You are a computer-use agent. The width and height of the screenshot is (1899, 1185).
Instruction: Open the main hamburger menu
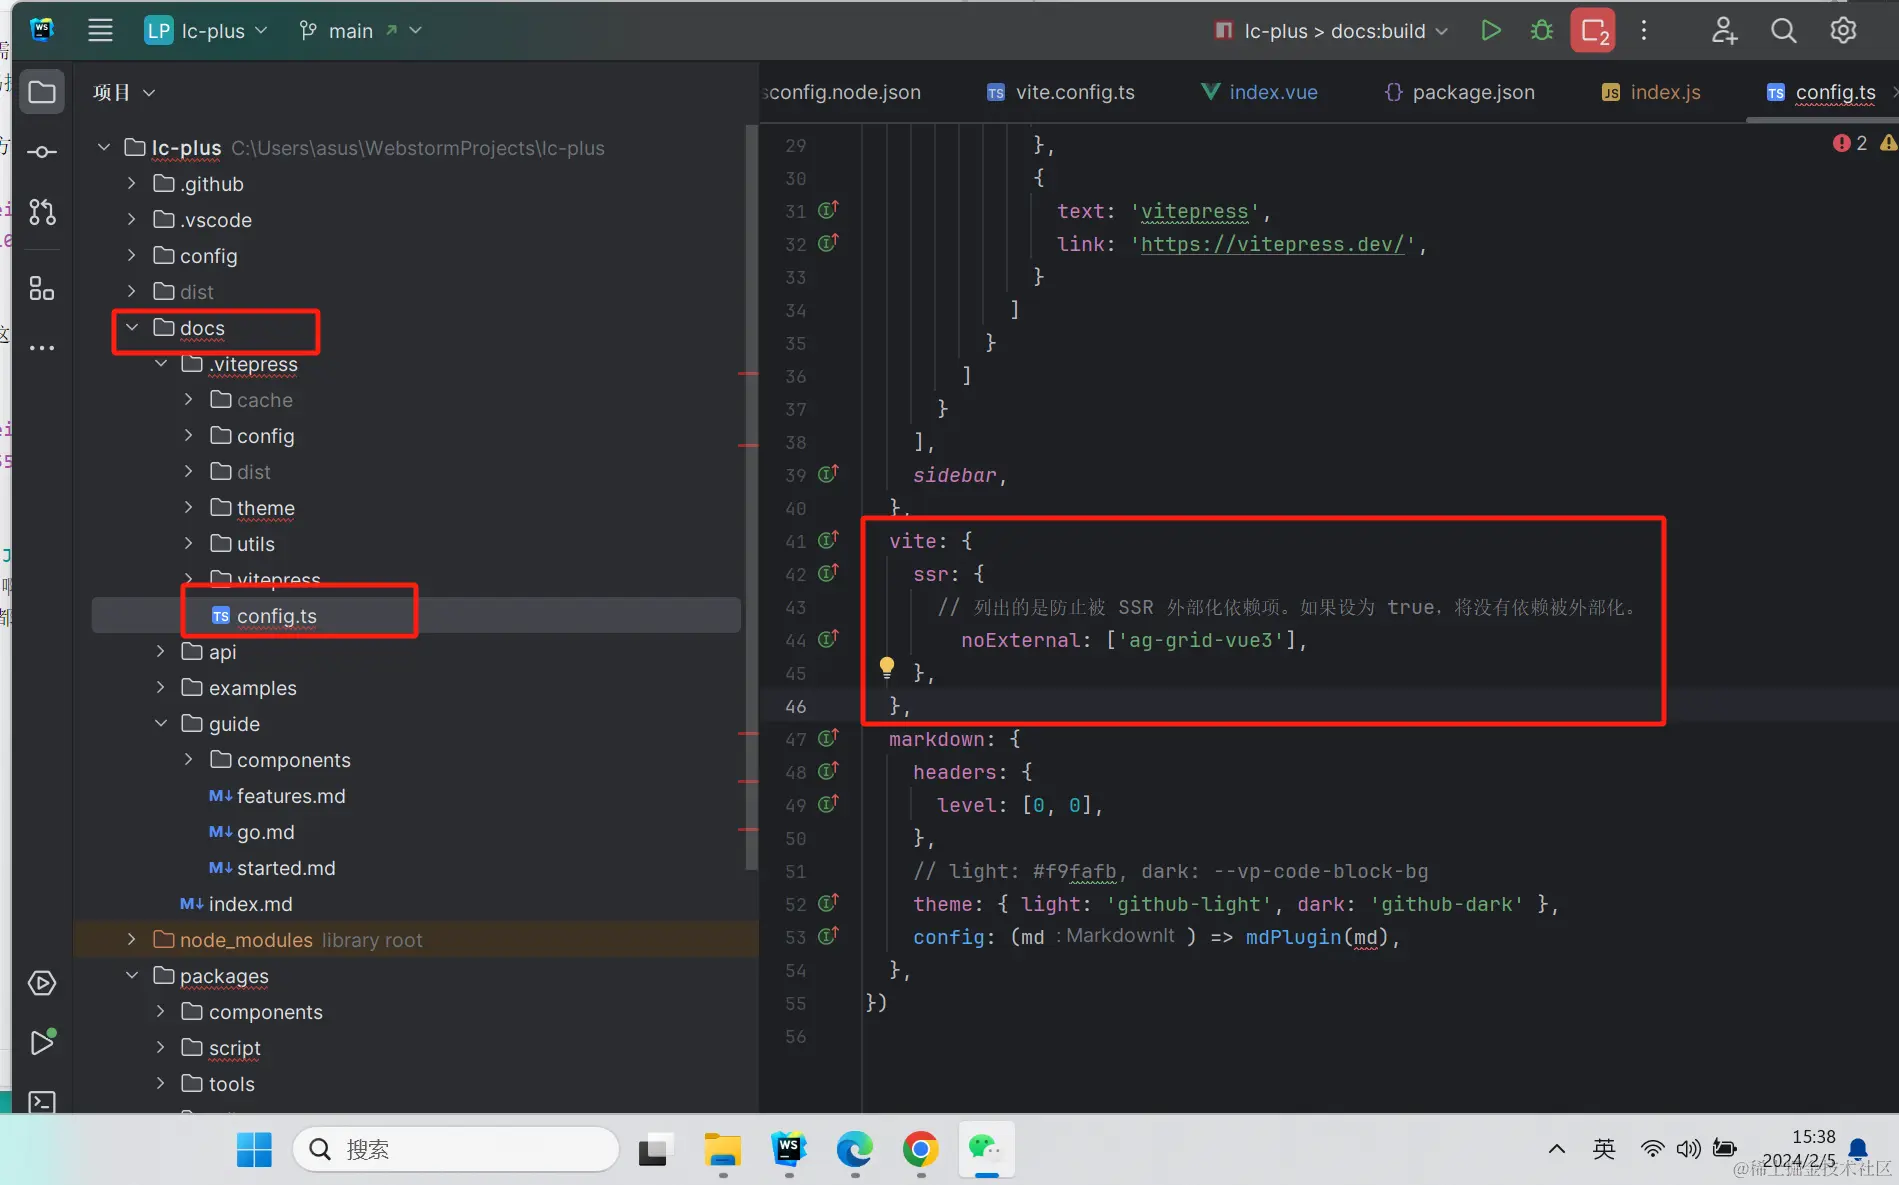[100, 30]
